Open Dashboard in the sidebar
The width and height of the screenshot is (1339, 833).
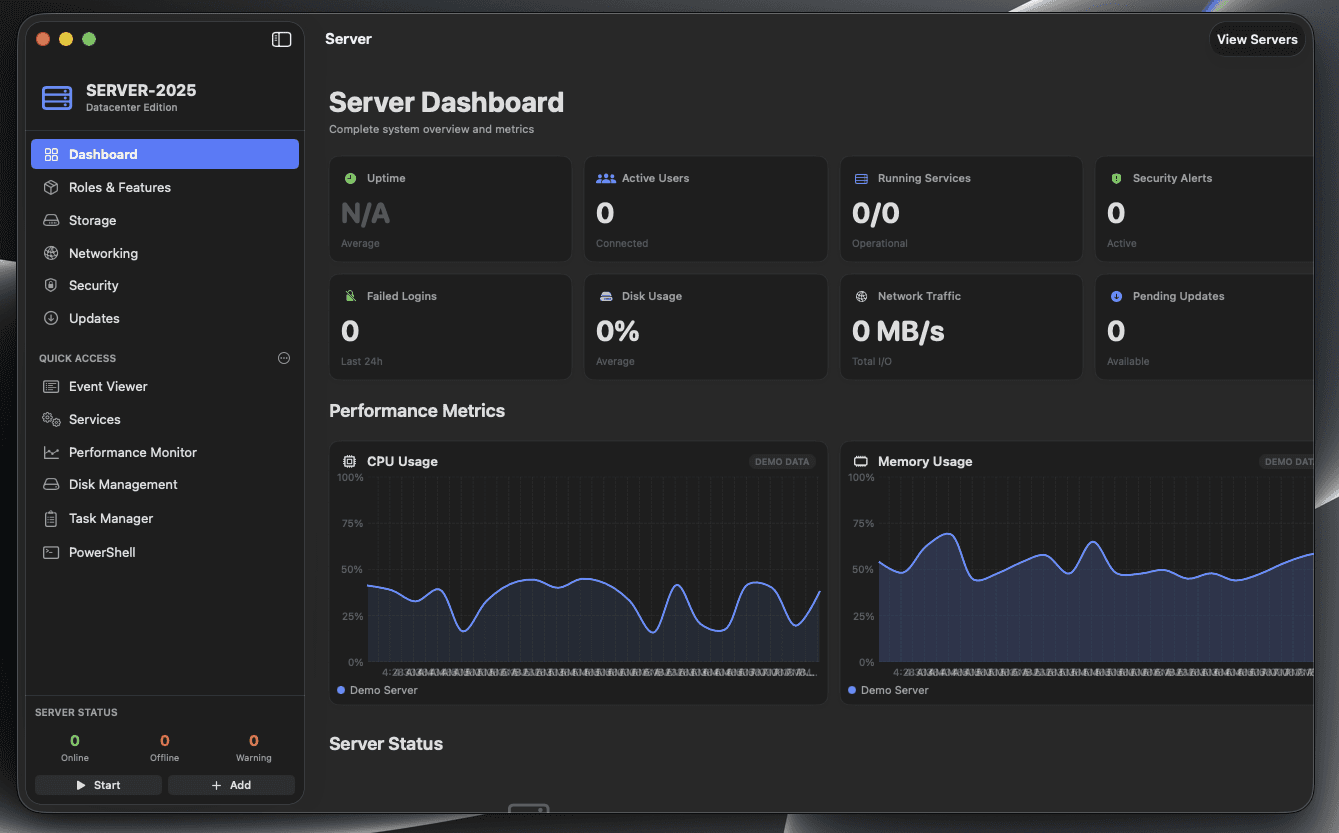[x=165, y=154]
